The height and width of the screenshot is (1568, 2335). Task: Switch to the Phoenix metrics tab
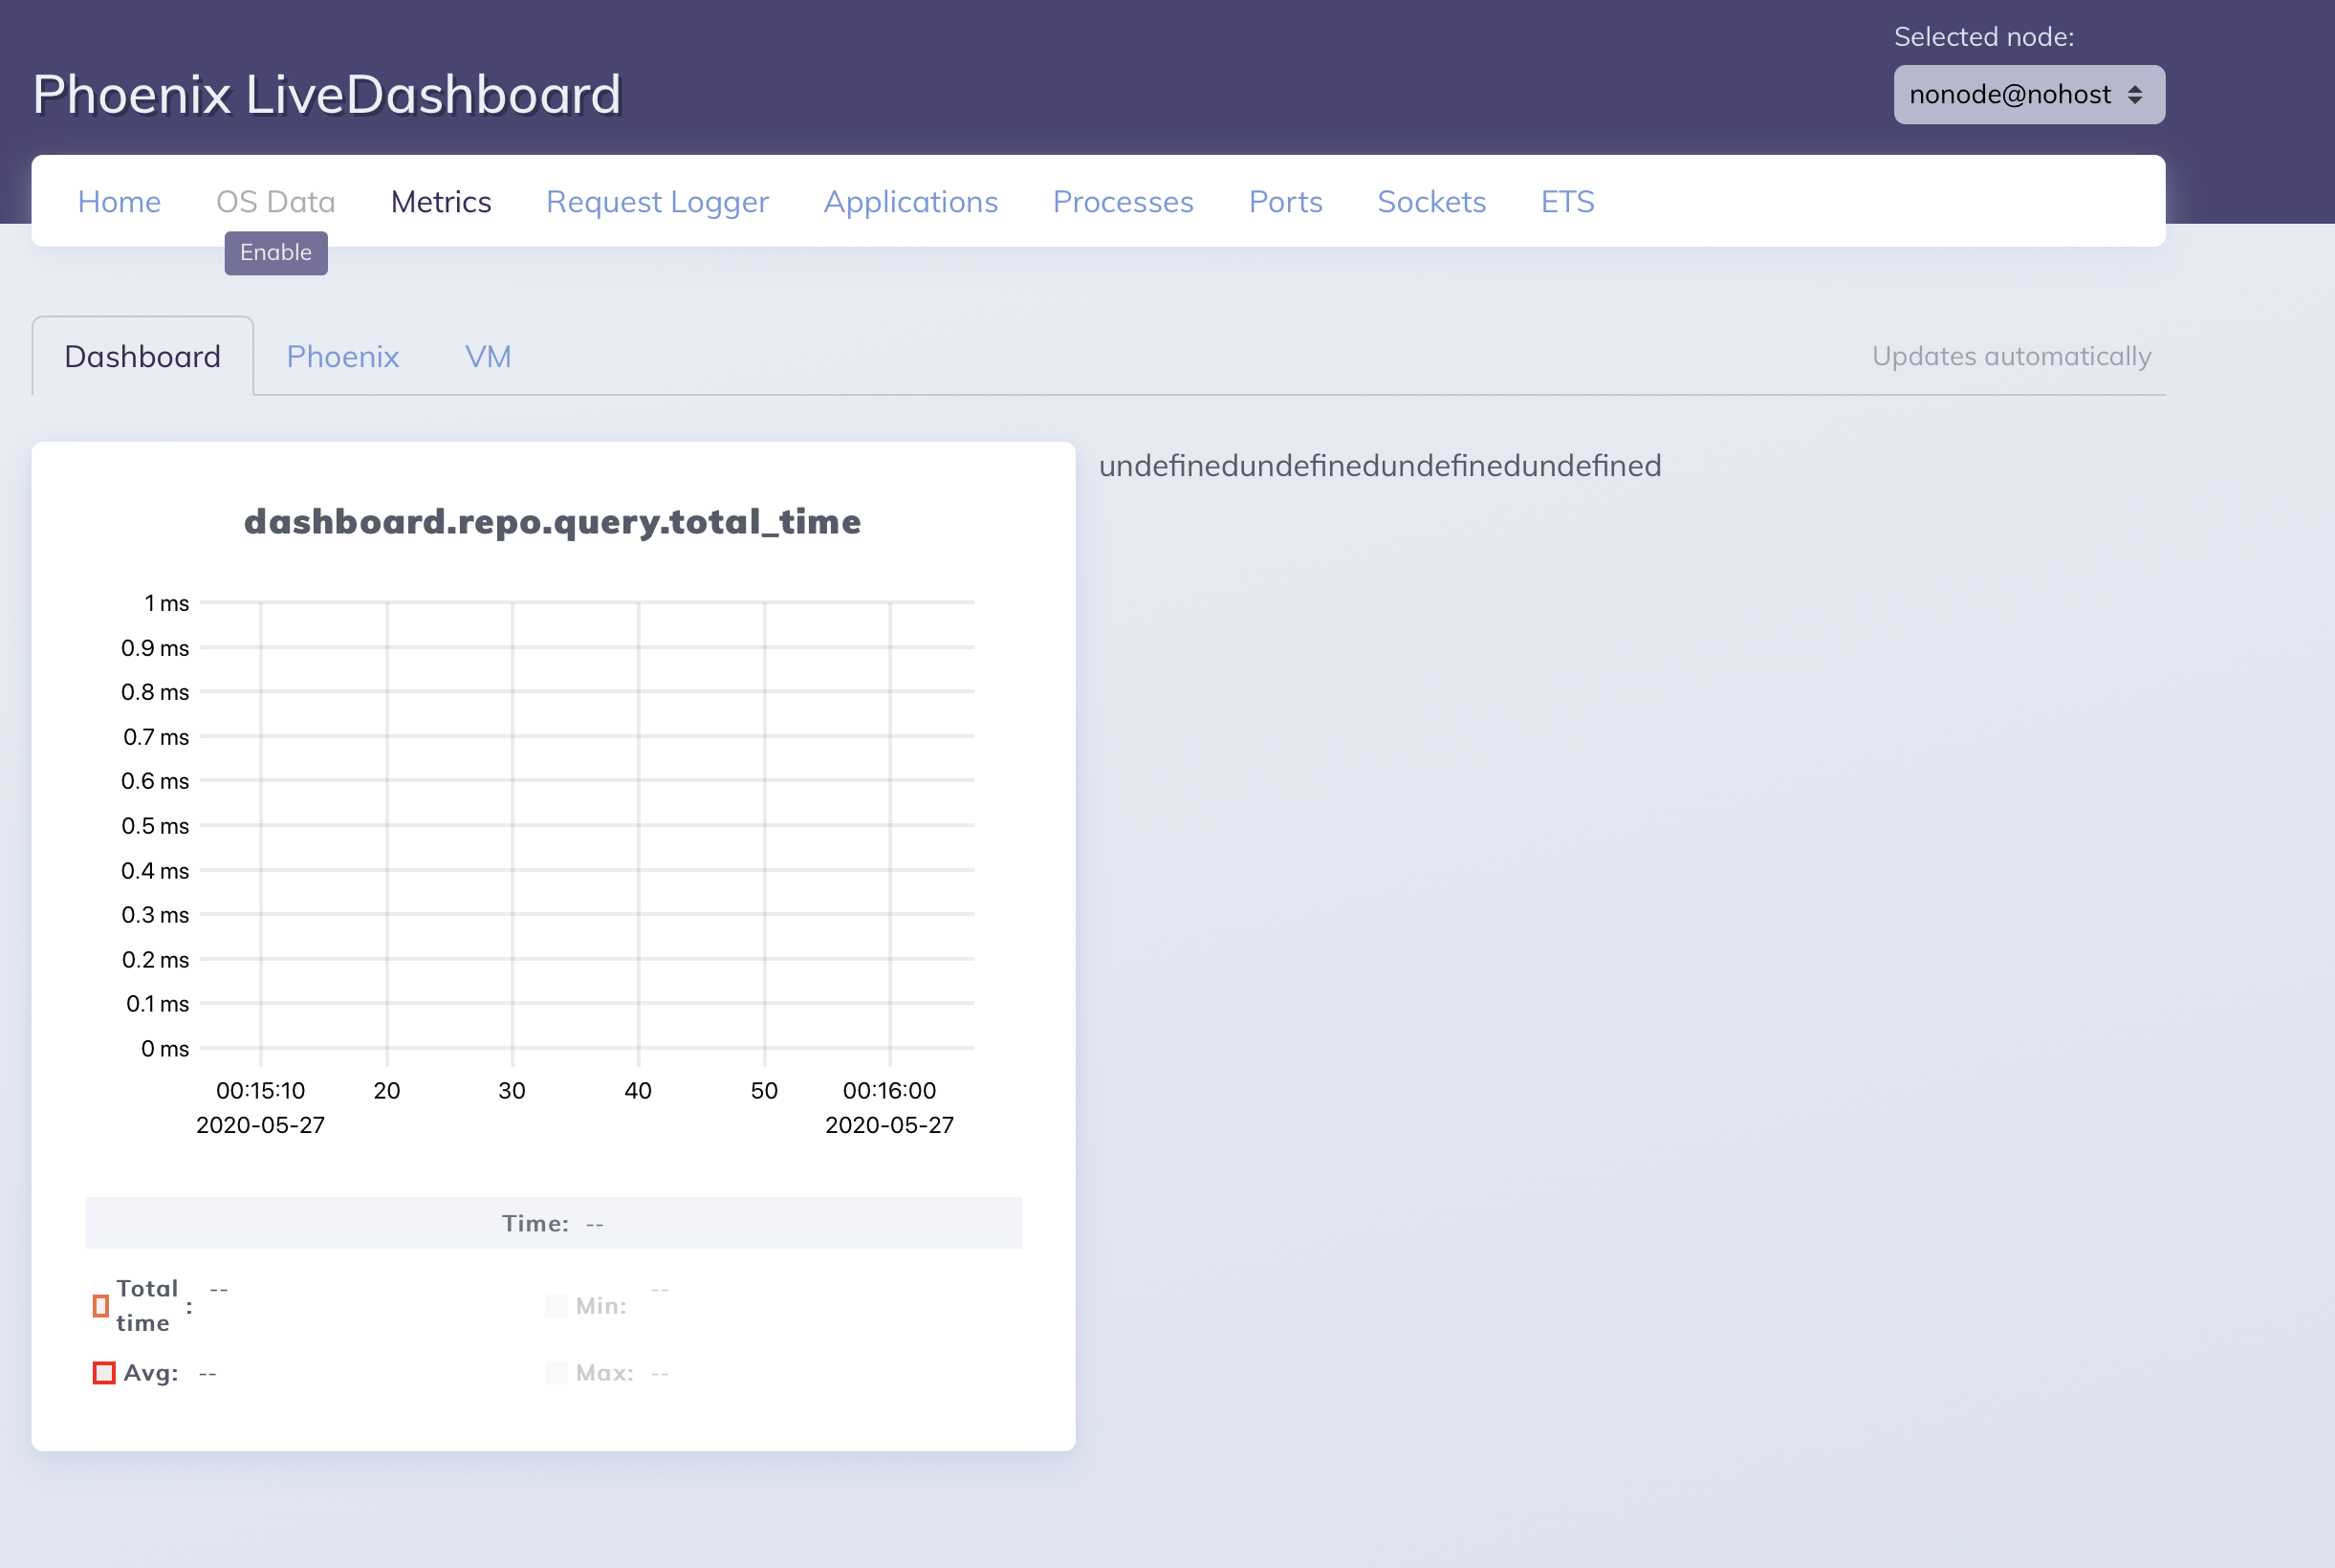click(343, 356)
